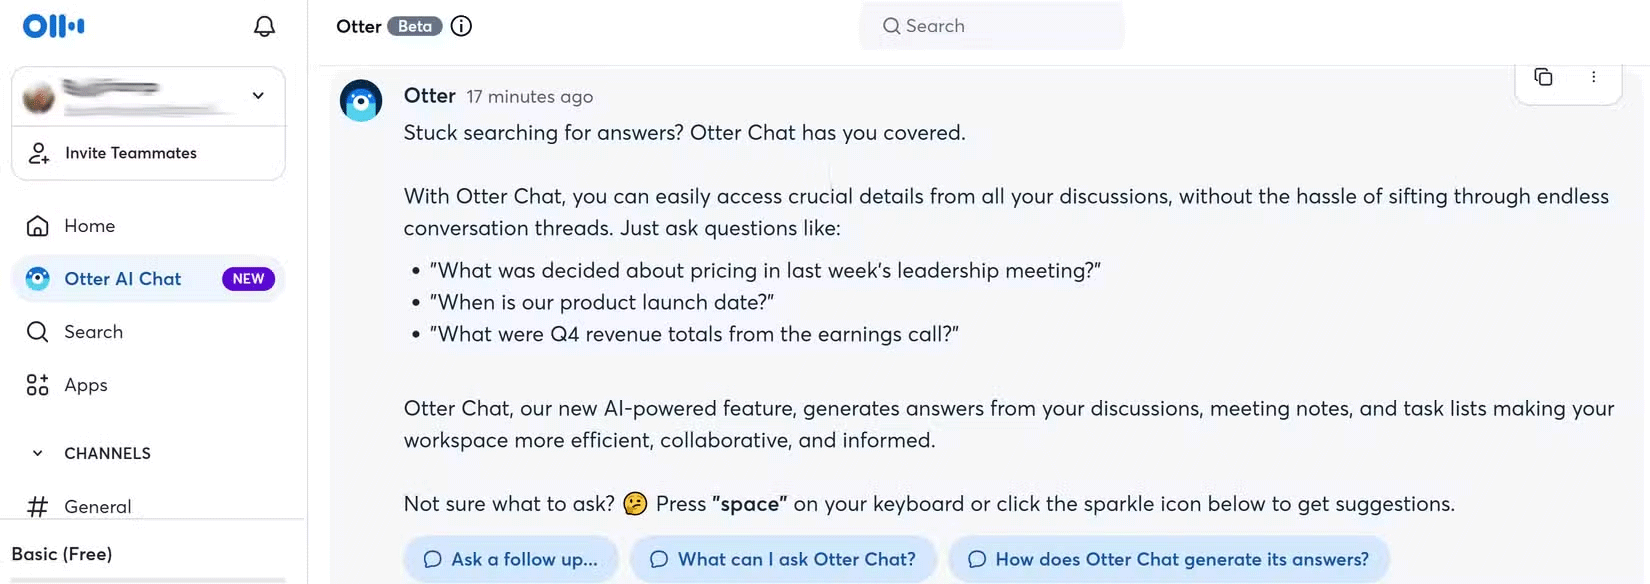Open the General channel
The width and height of the screenshot is (1650, 584).
coord(97,506)
